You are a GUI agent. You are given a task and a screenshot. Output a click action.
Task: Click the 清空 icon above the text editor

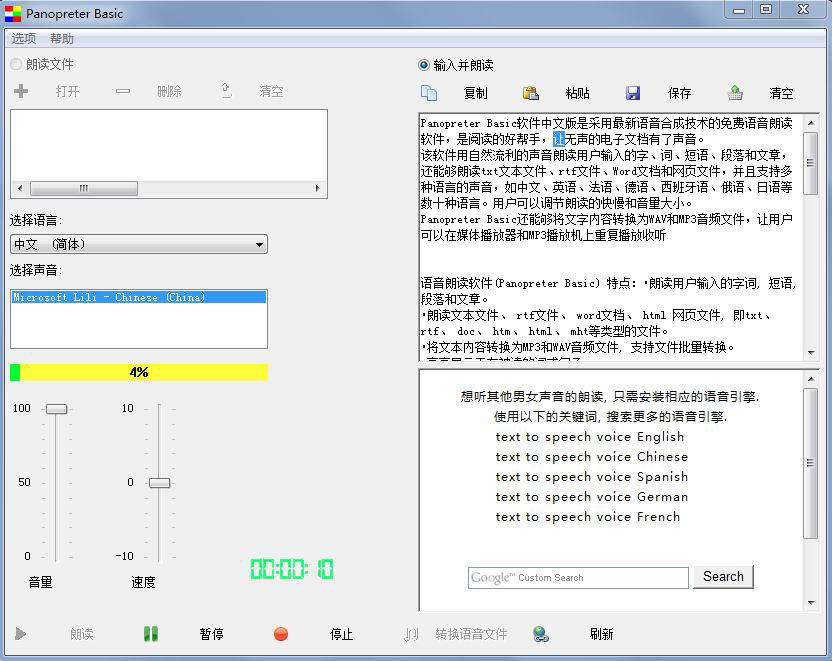[735, 93]
